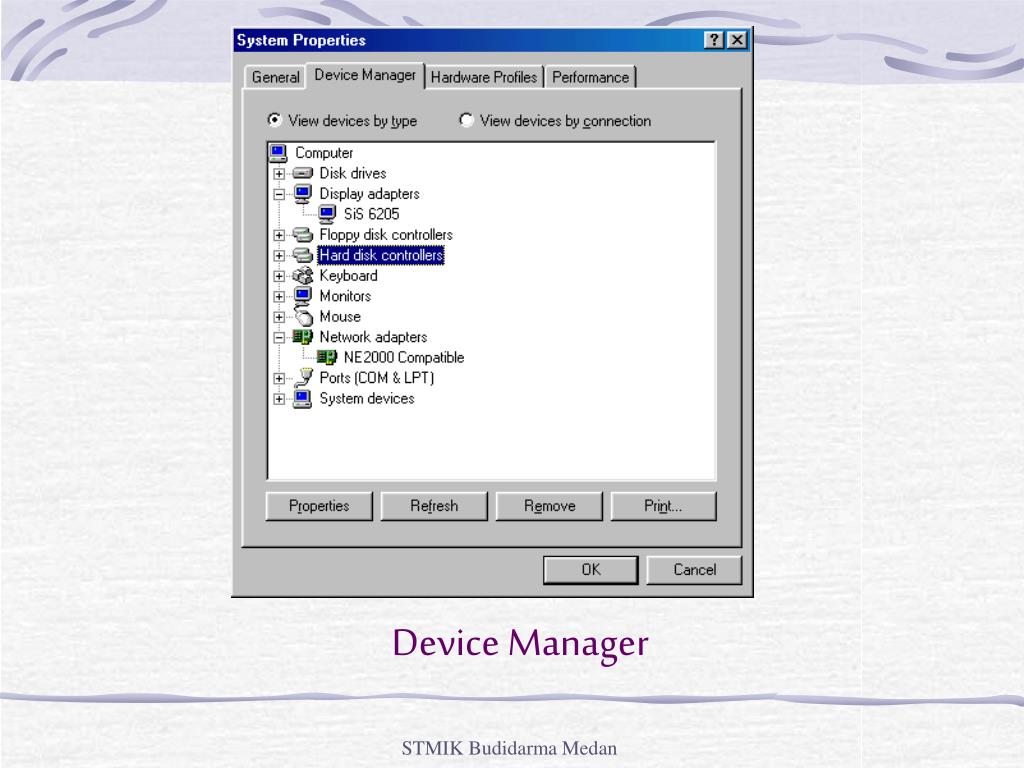The height and width of the screenshot is (768, 1024).
Task: Collapse the Network adapters node
Action: (x=279, y=338)
